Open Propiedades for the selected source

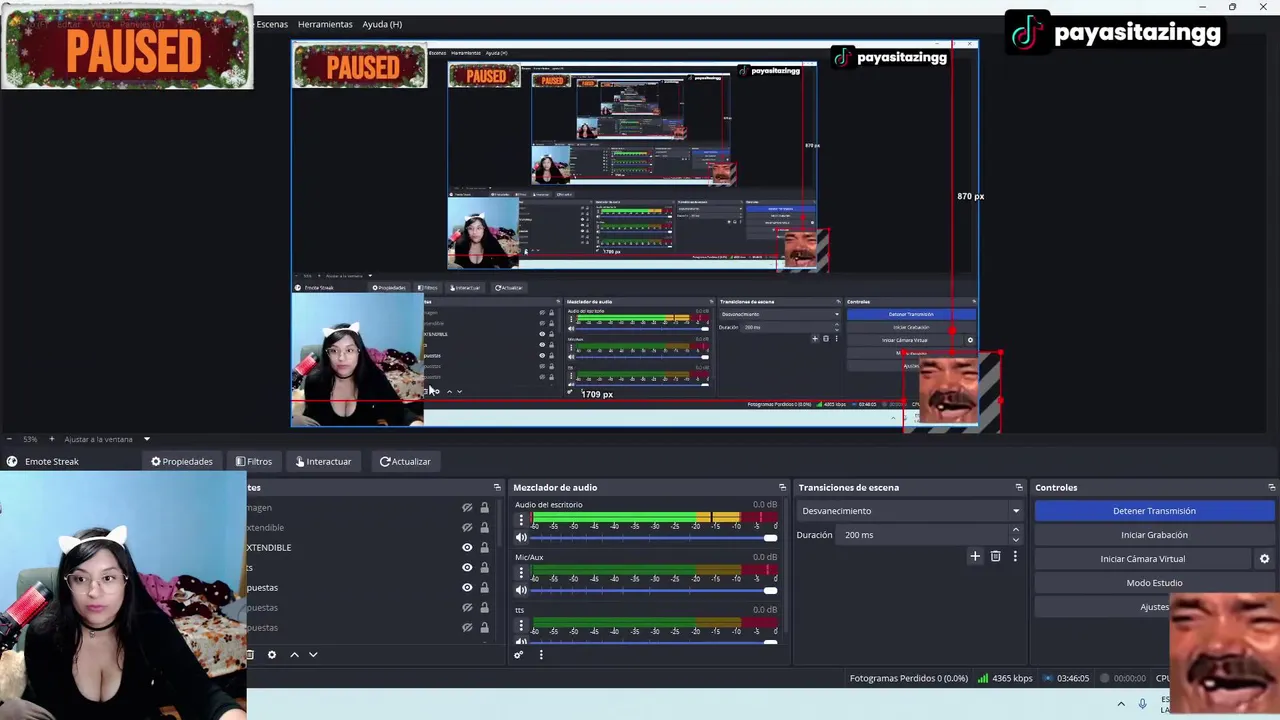point(182,461)
